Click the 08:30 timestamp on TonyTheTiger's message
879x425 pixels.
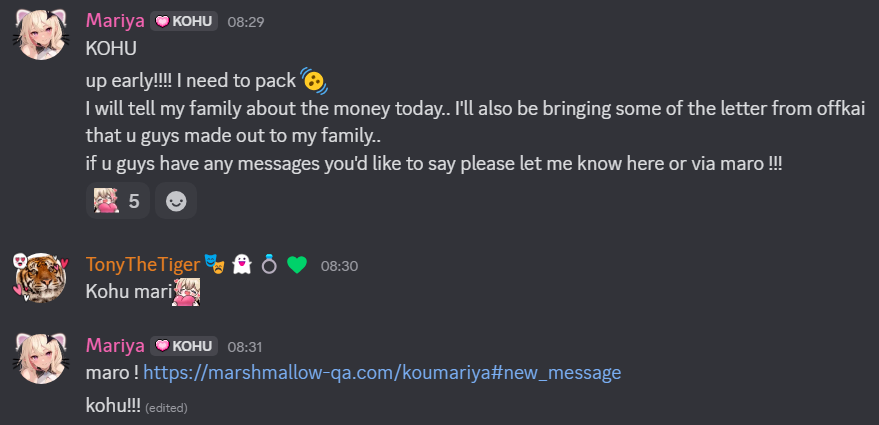[x=339, y=265]
